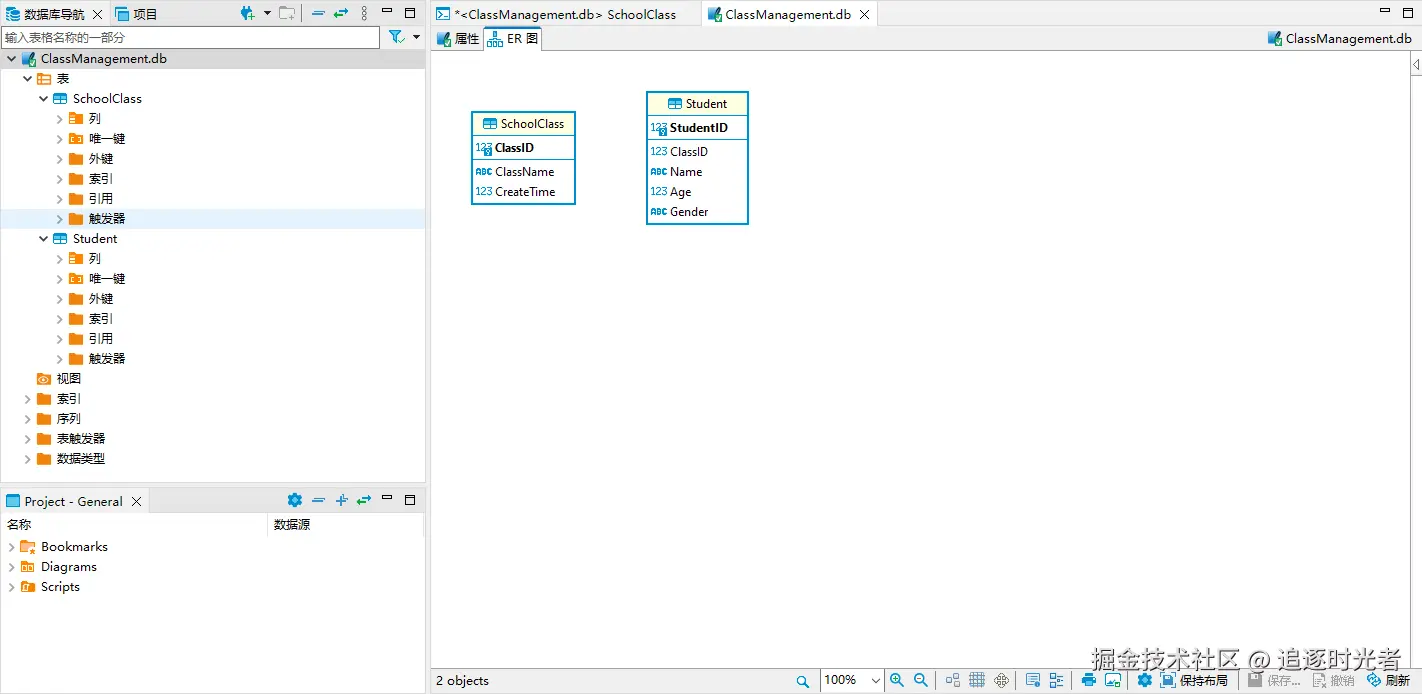Image resolution: width=1422 pixels, height=694 pixels.
Task: Click the filter funnel icon beside search box
Action: point(396,37)
